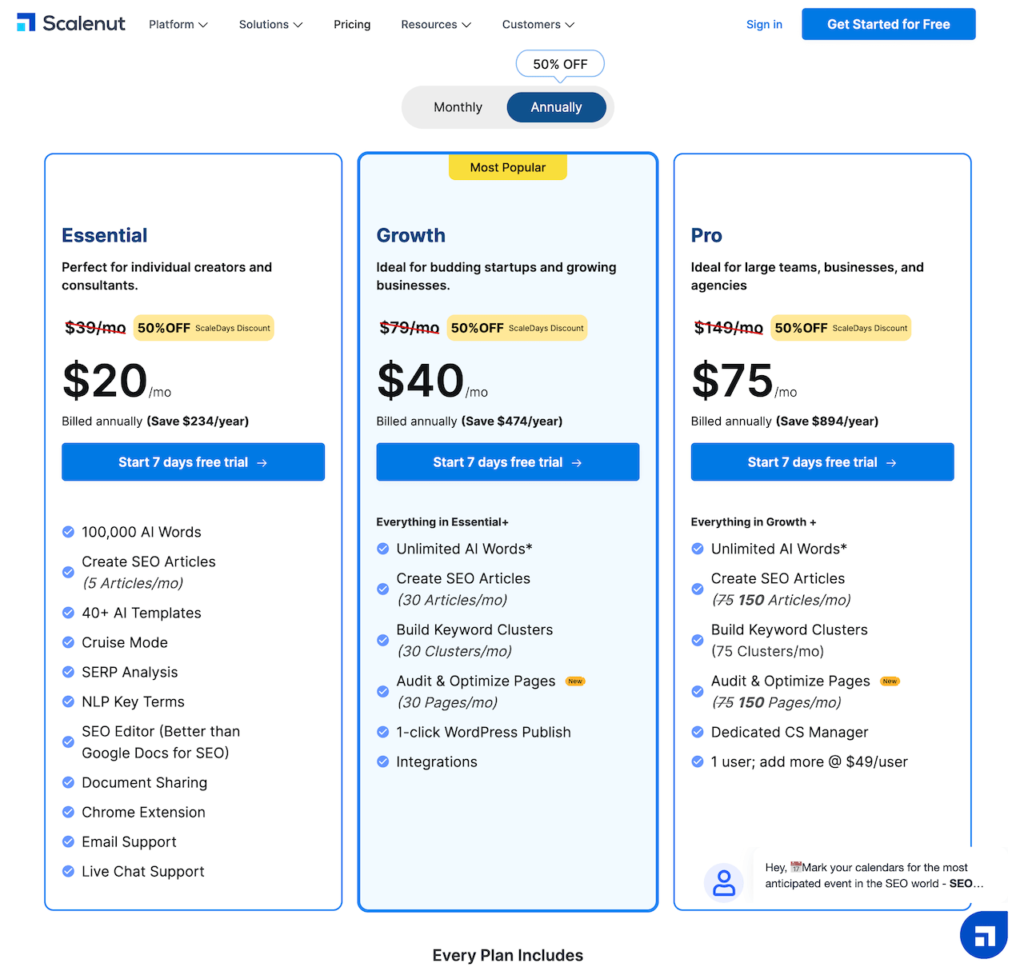Click the crossed-out $149/mo price
The image size is (1024, 975).
pos(728,328)
